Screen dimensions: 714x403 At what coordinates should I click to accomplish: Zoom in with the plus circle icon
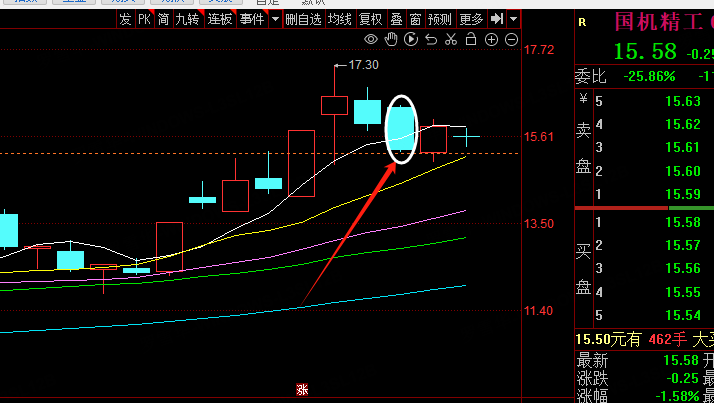[491, 40]
